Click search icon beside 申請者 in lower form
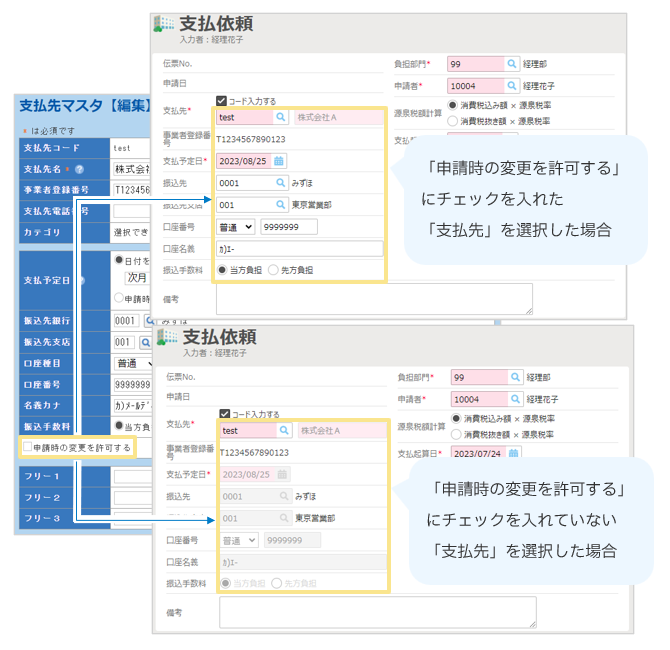The height and width of the screenshot is (650, 670). pos(511,399)
